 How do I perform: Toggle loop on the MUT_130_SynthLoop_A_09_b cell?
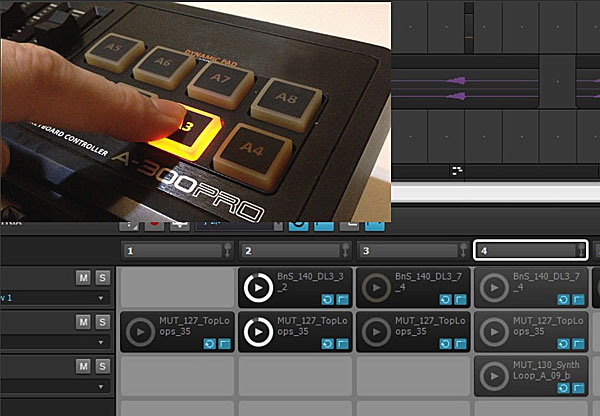(x=563, y=388)
